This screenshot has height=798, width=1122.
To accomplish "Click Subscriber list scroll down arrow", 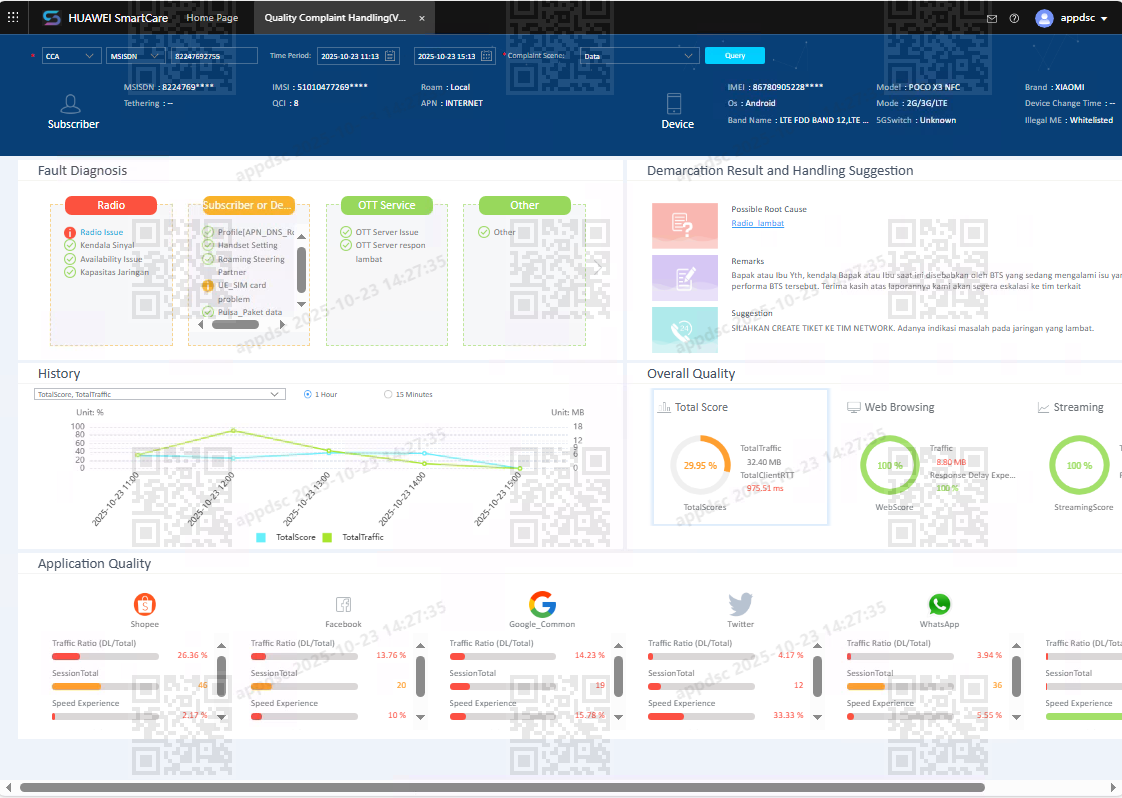I will [301, 305].
